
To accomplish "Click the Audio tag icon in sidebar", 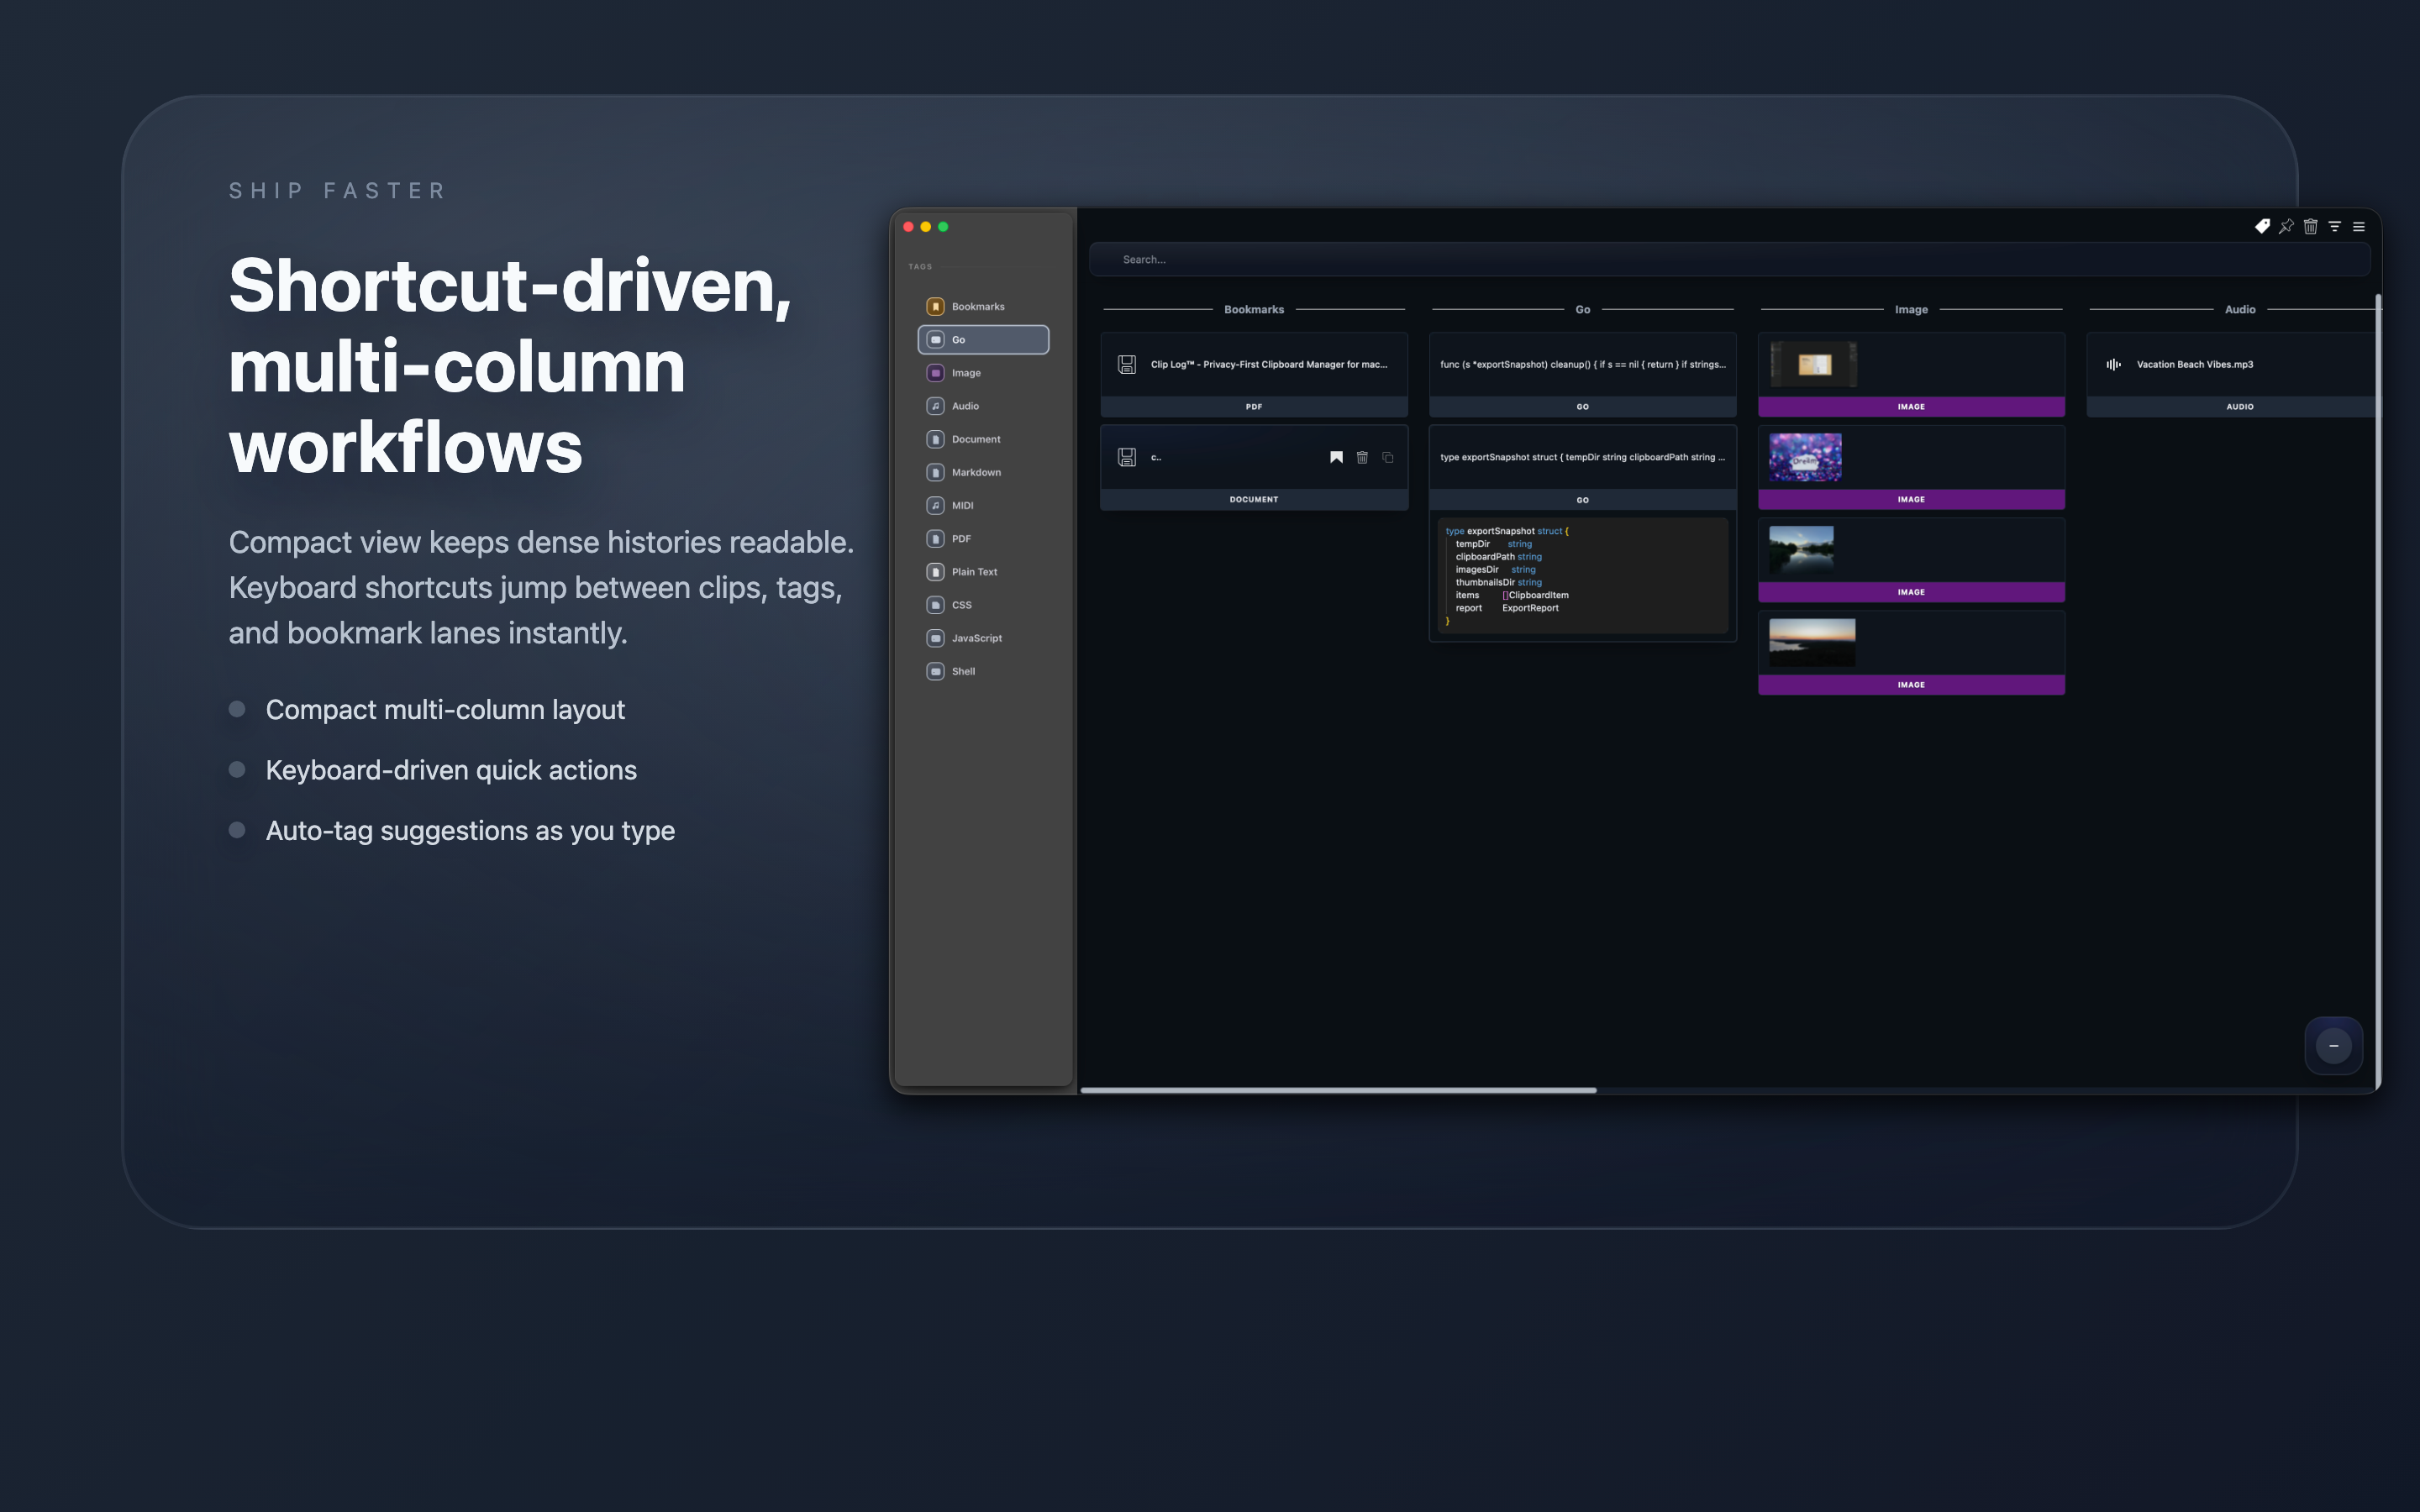I will pos(935,406).
